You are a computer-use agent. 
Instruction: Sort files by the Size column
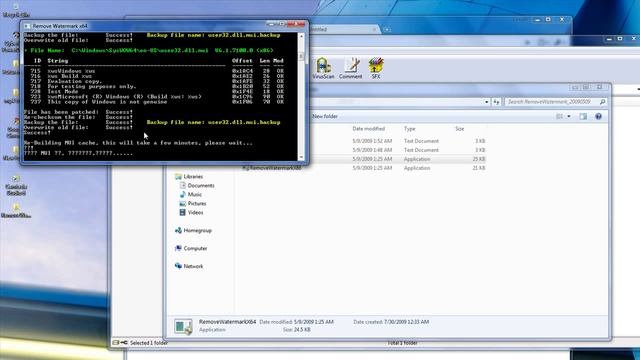click(x=460, y=129)
